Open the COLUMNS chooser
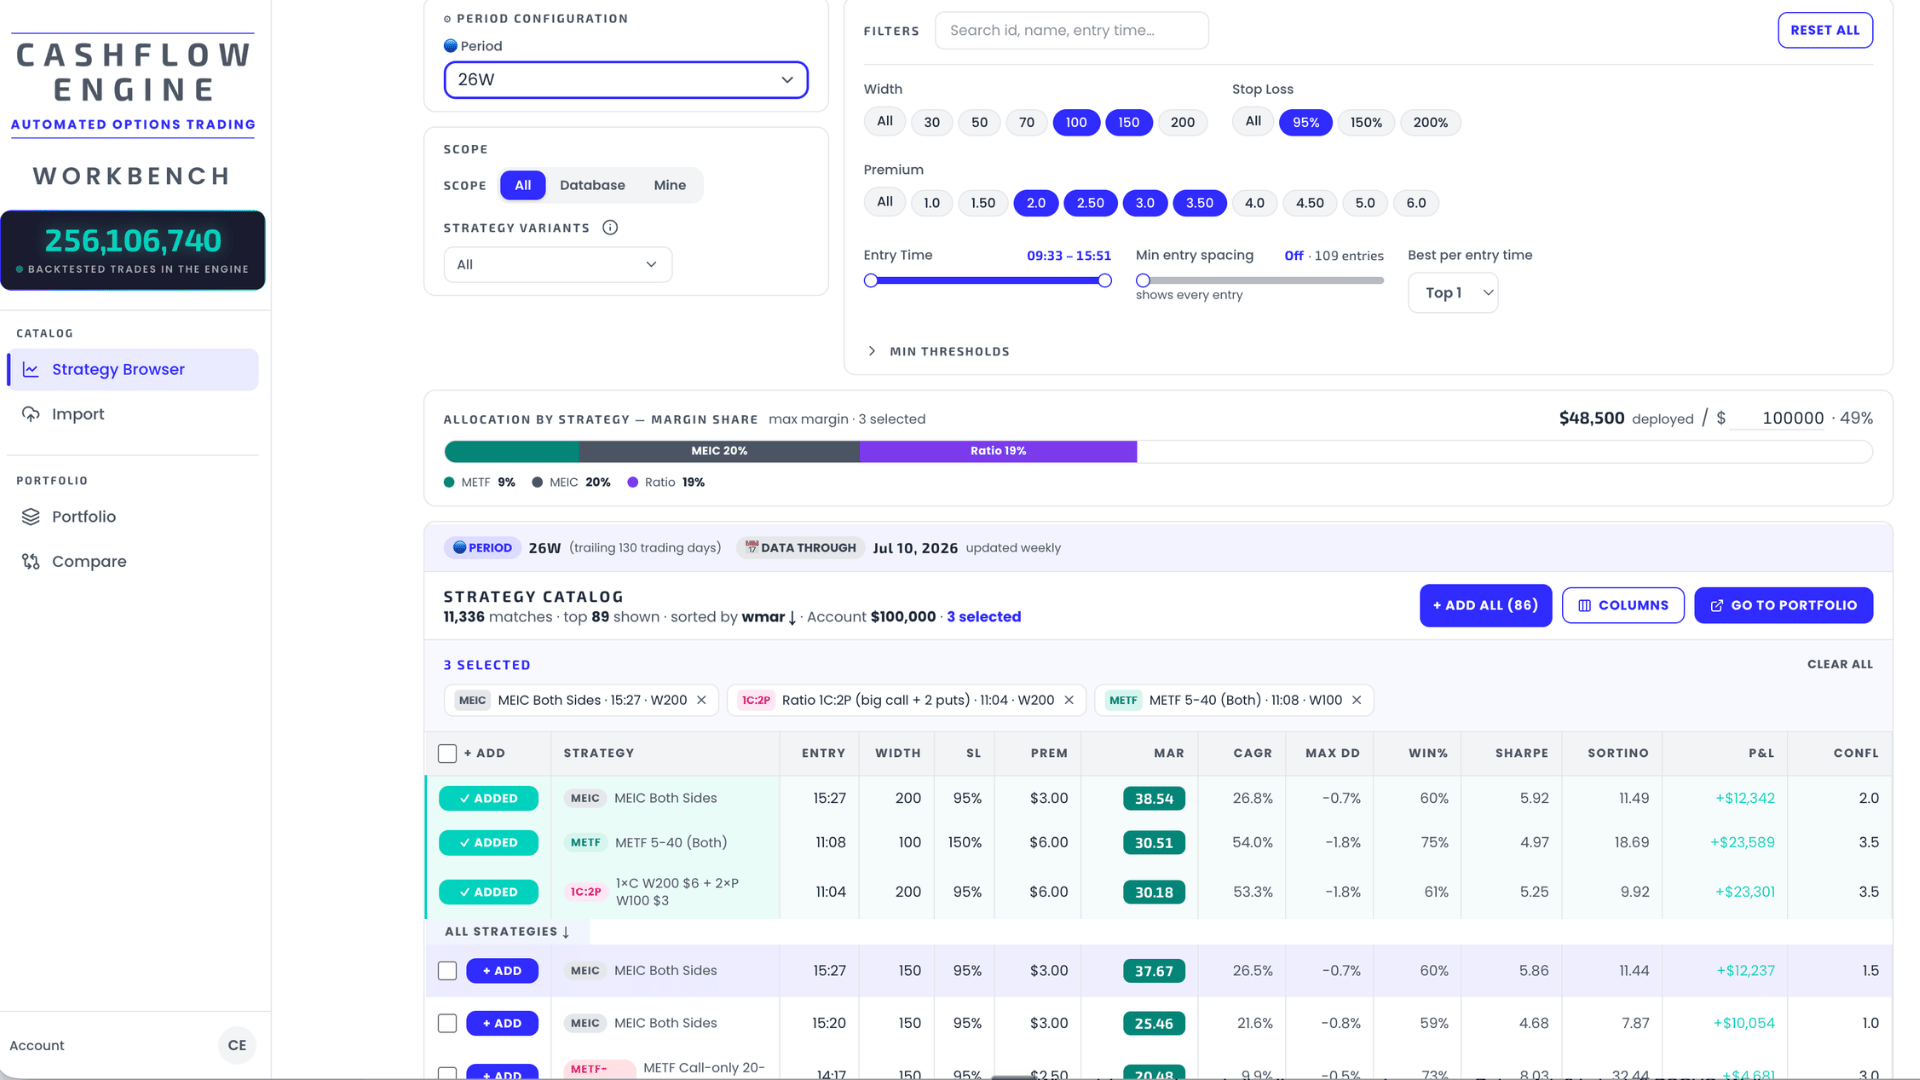 tap(1623, 606)
